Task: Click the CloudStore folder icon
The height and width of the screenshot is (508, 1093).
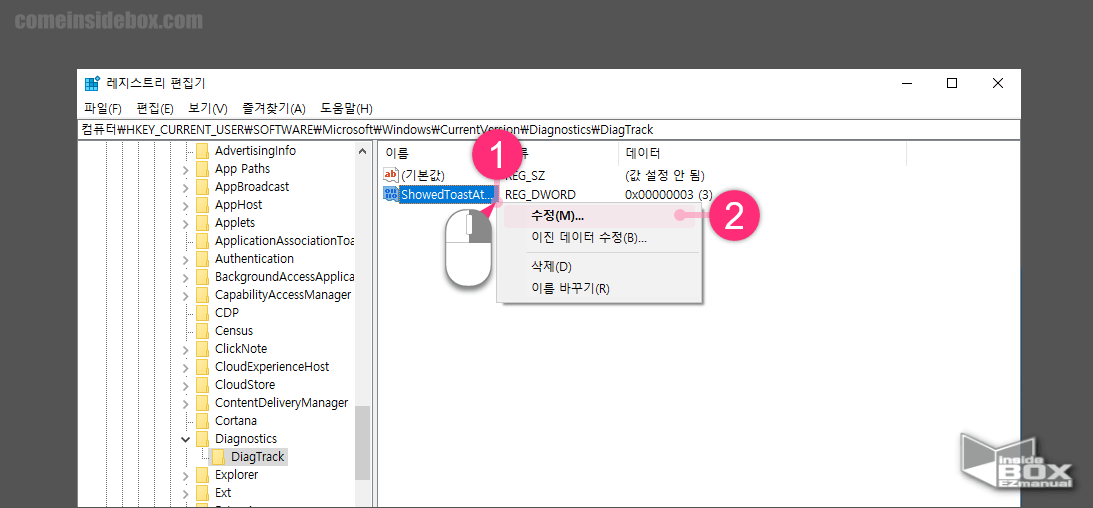Action: click(x=203, y=385)
